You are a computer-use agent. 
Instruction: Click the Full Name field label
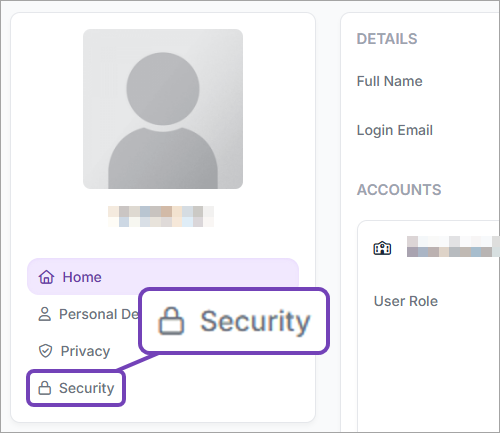click(x=390, y=81)
